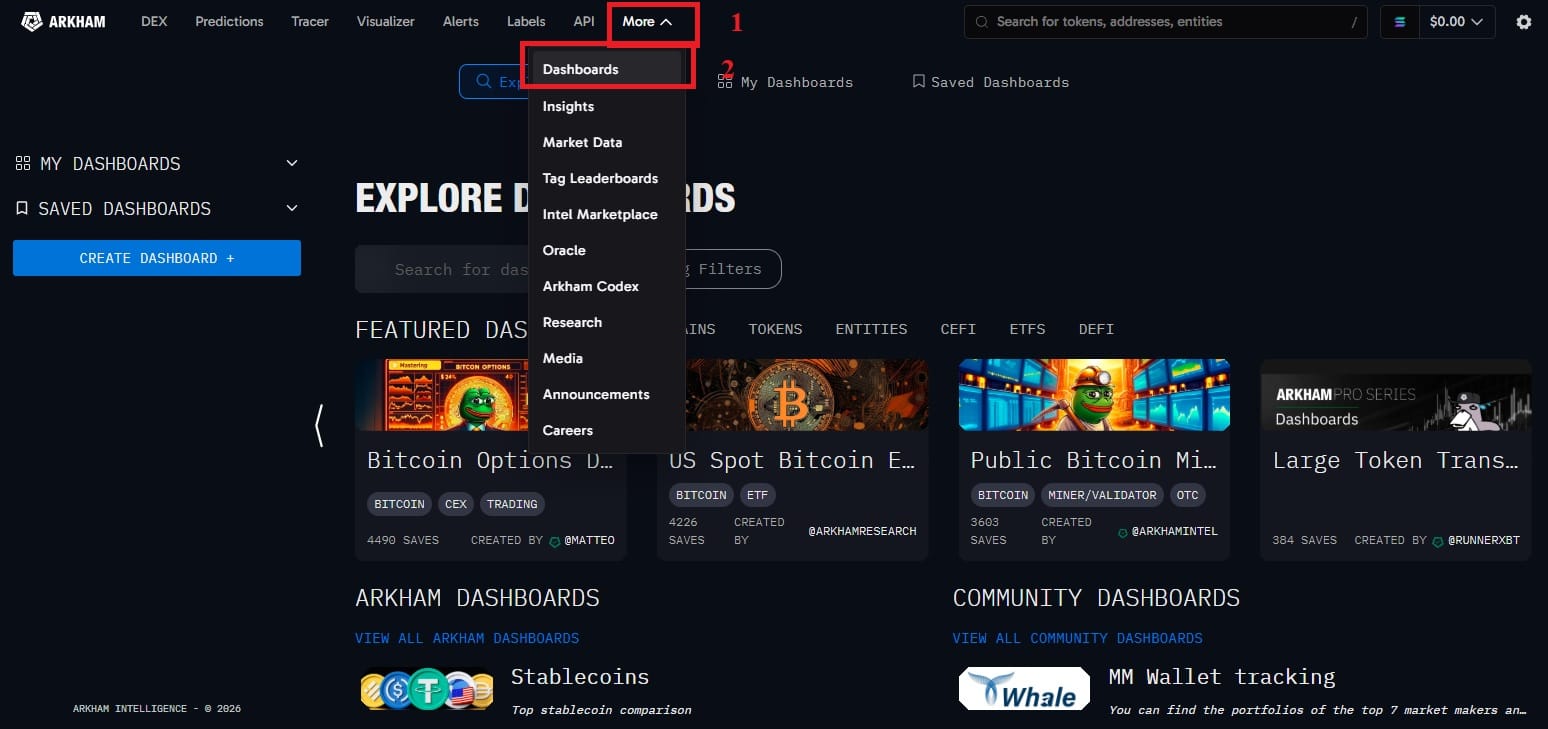Expand the MY DASHBOARDS section

pos(292,163)
